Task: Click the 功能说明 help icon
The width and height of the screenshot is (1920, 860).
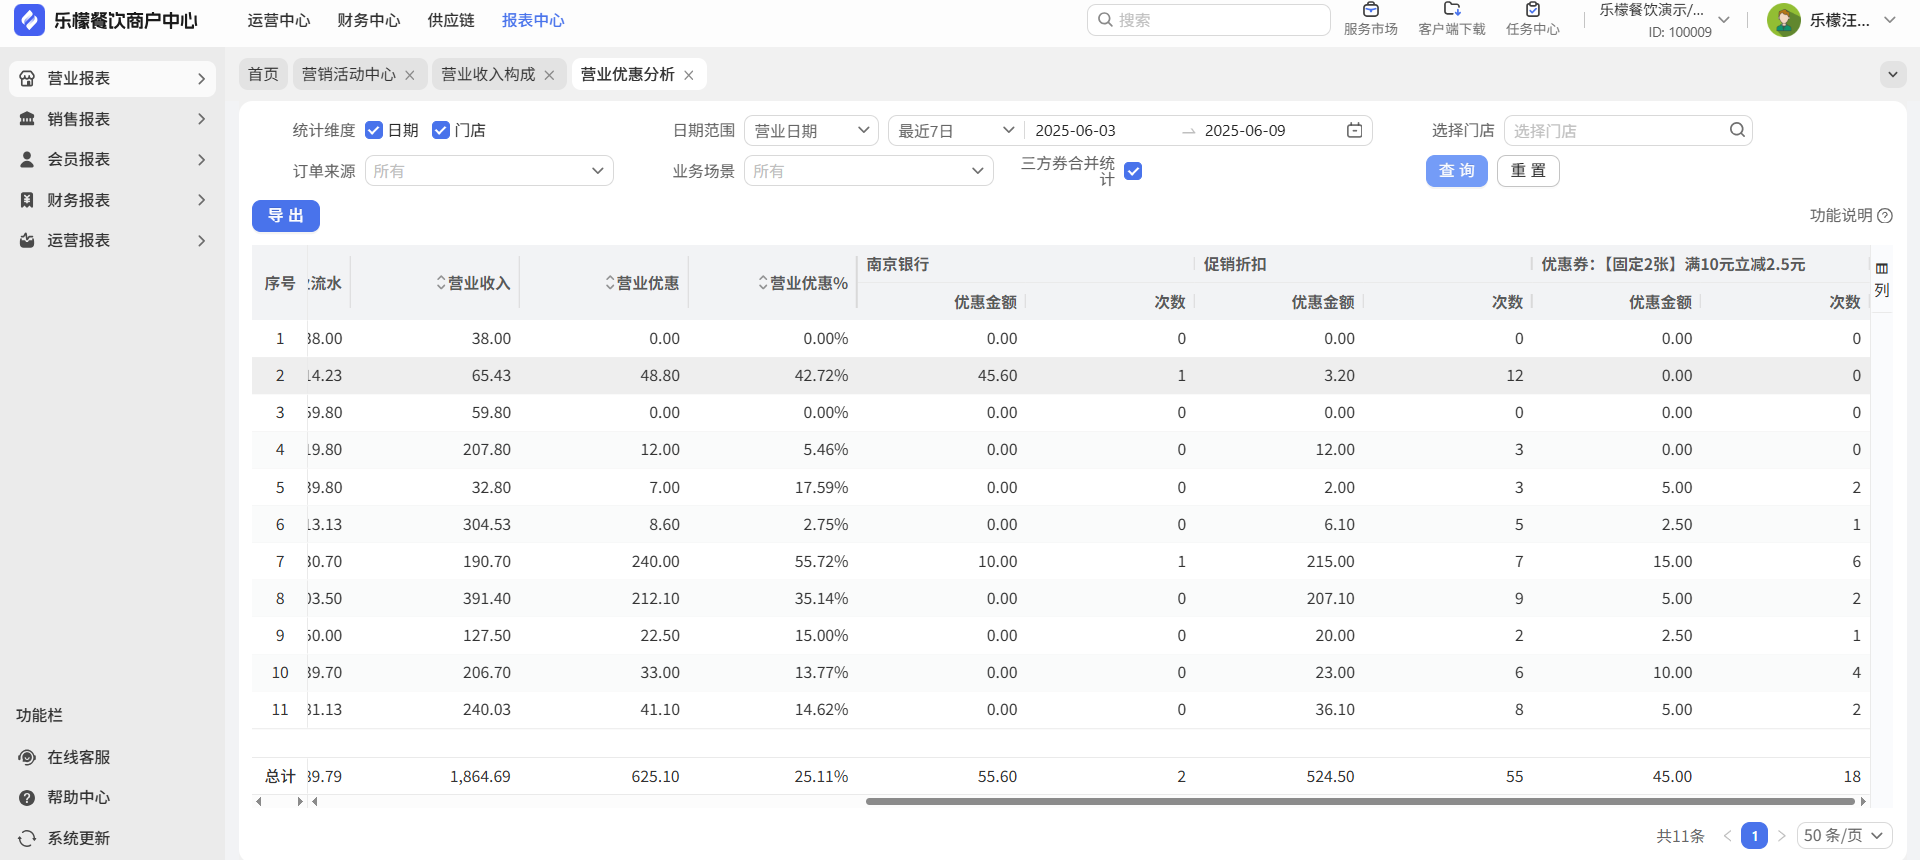Action: pyautogui.click(x=1885, y=216)
